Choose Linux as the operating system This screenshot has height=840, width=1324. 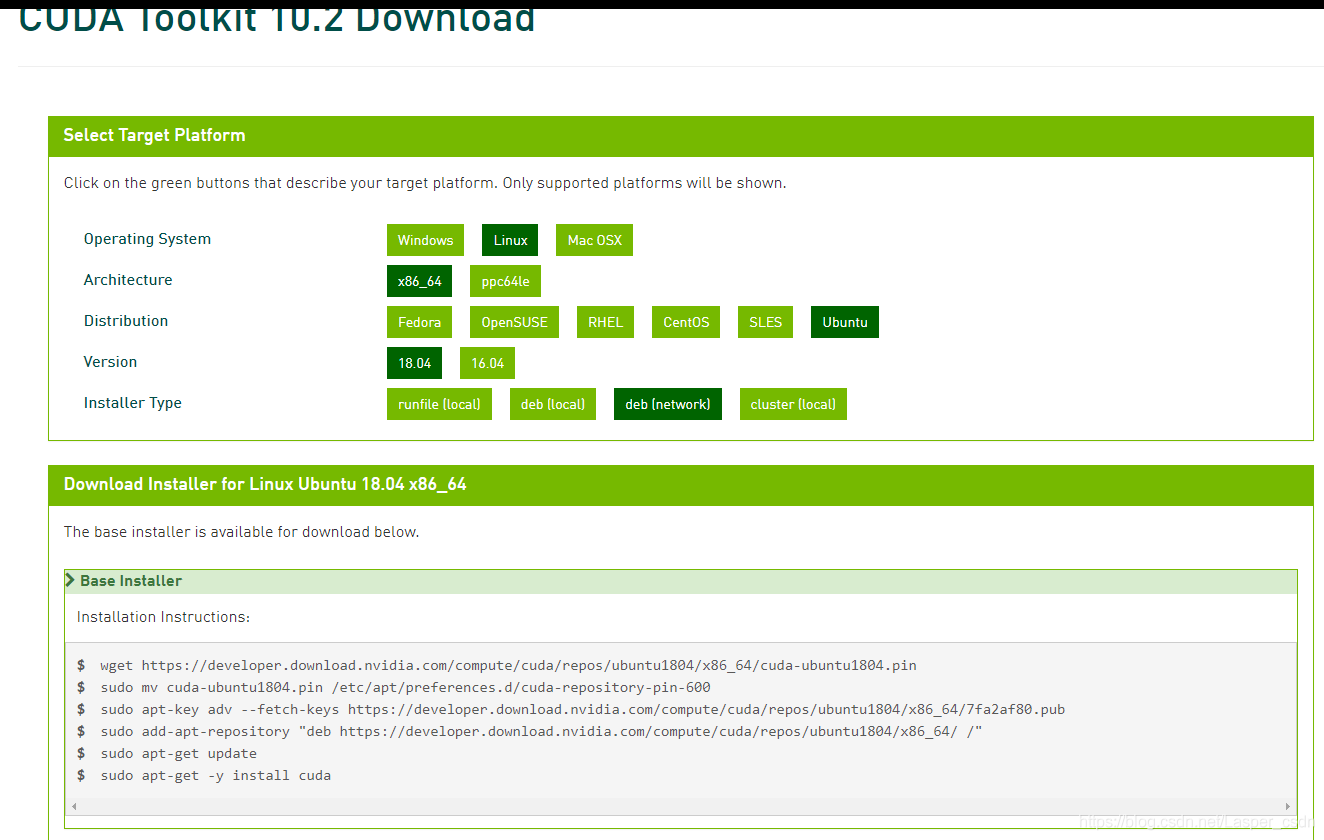510,240
